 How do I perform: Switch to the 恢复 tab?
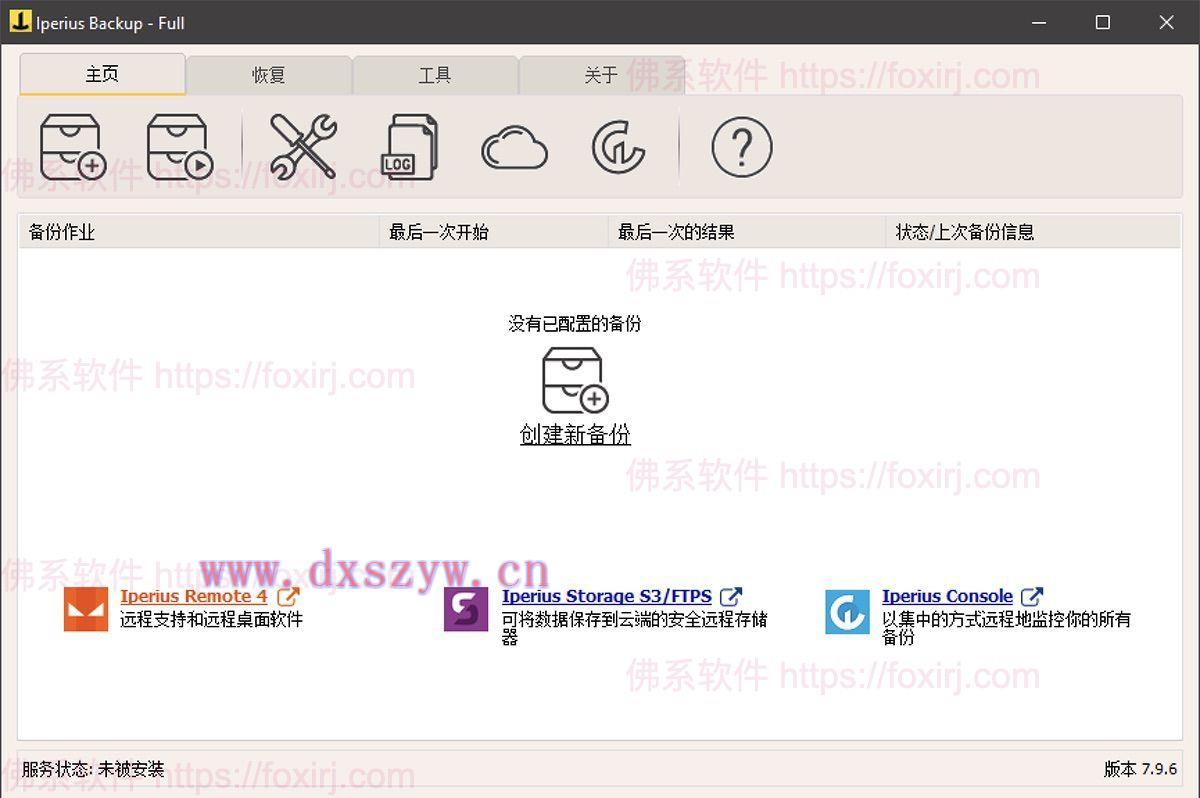[x=269, y=75]
